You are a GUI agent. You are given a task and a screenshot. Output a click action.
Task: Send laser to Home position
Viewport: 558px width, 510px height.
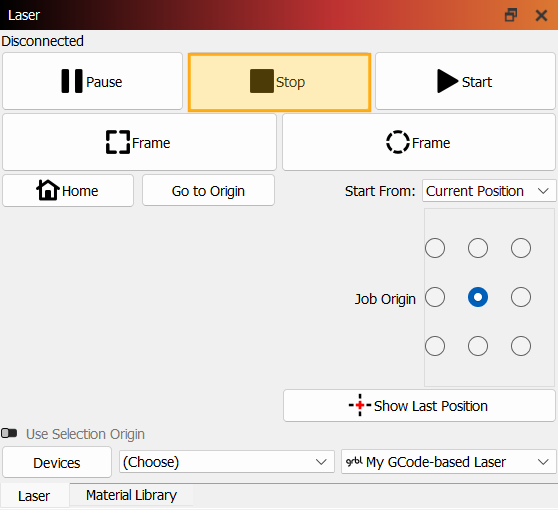coord(68,191)
